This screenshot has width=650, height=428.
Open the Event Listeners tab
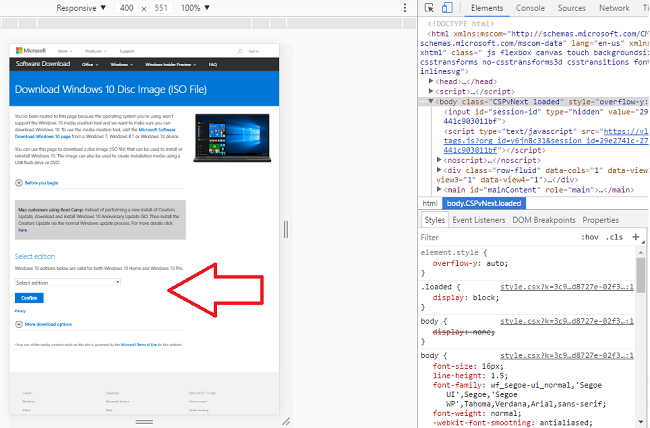(x=478, y=220)
